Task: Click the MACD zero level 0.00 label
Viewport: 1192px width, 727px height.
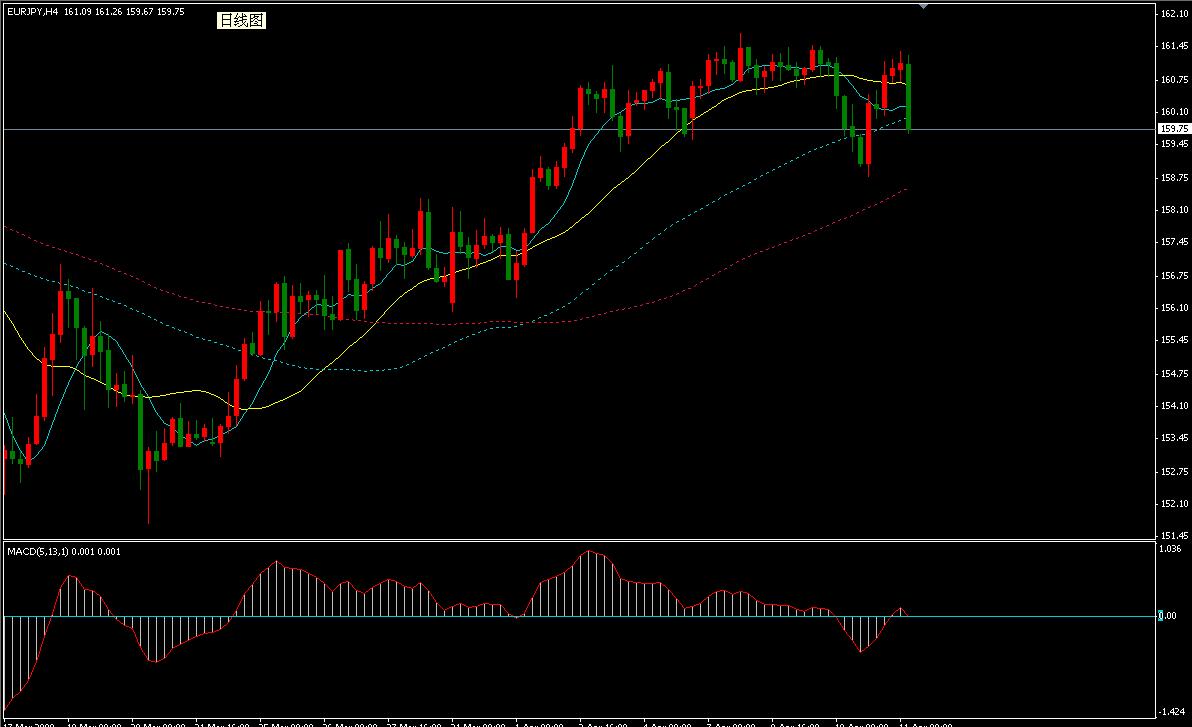Action: (1168, 616)
